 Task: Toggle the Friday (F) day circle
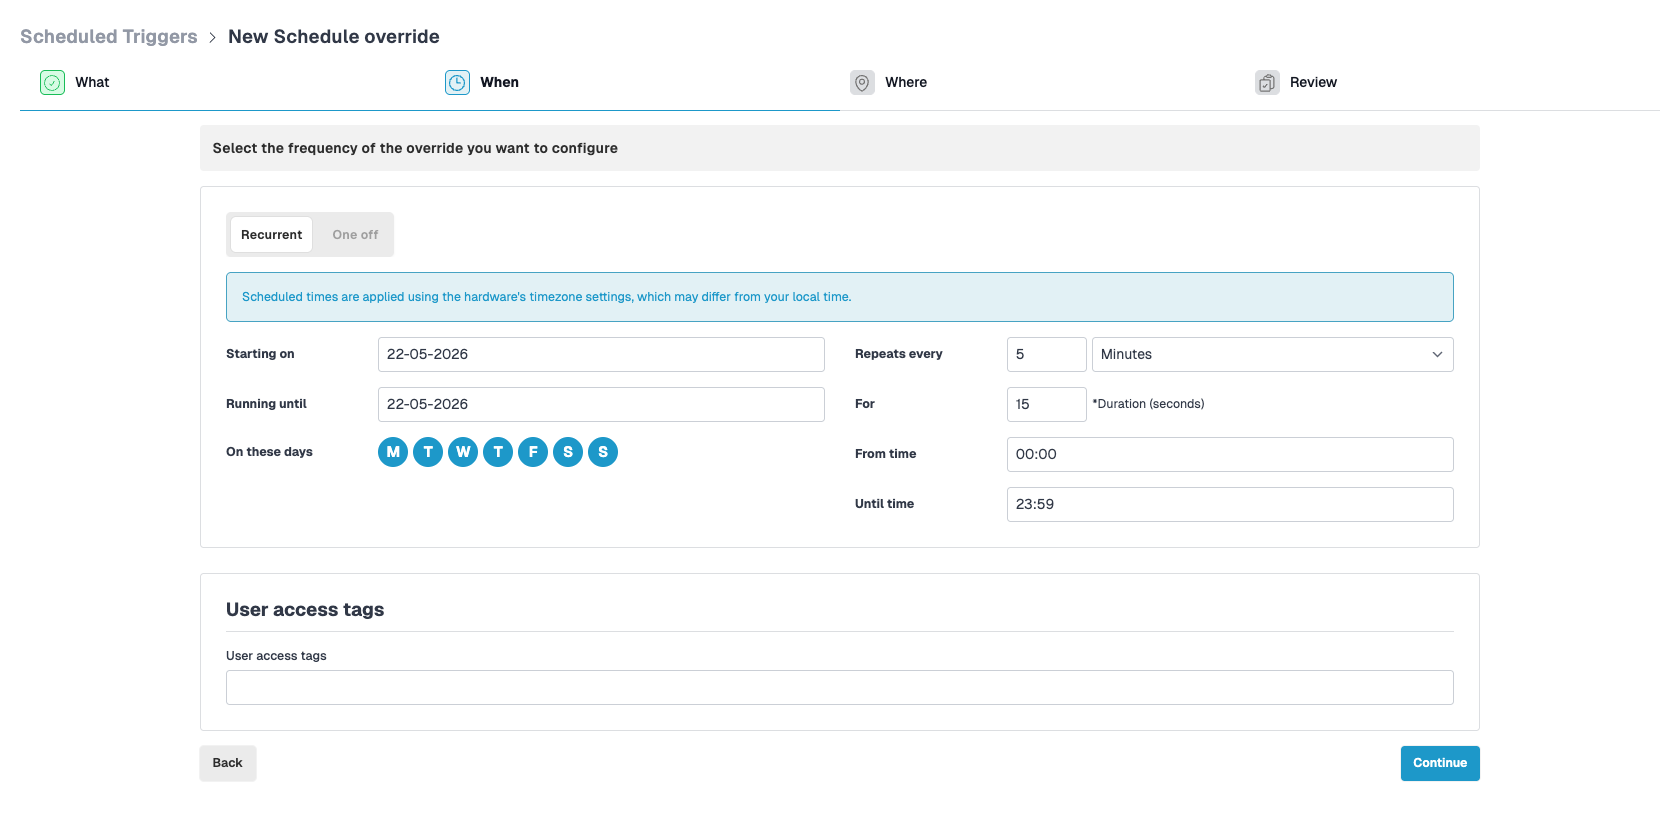coord(533,452)
